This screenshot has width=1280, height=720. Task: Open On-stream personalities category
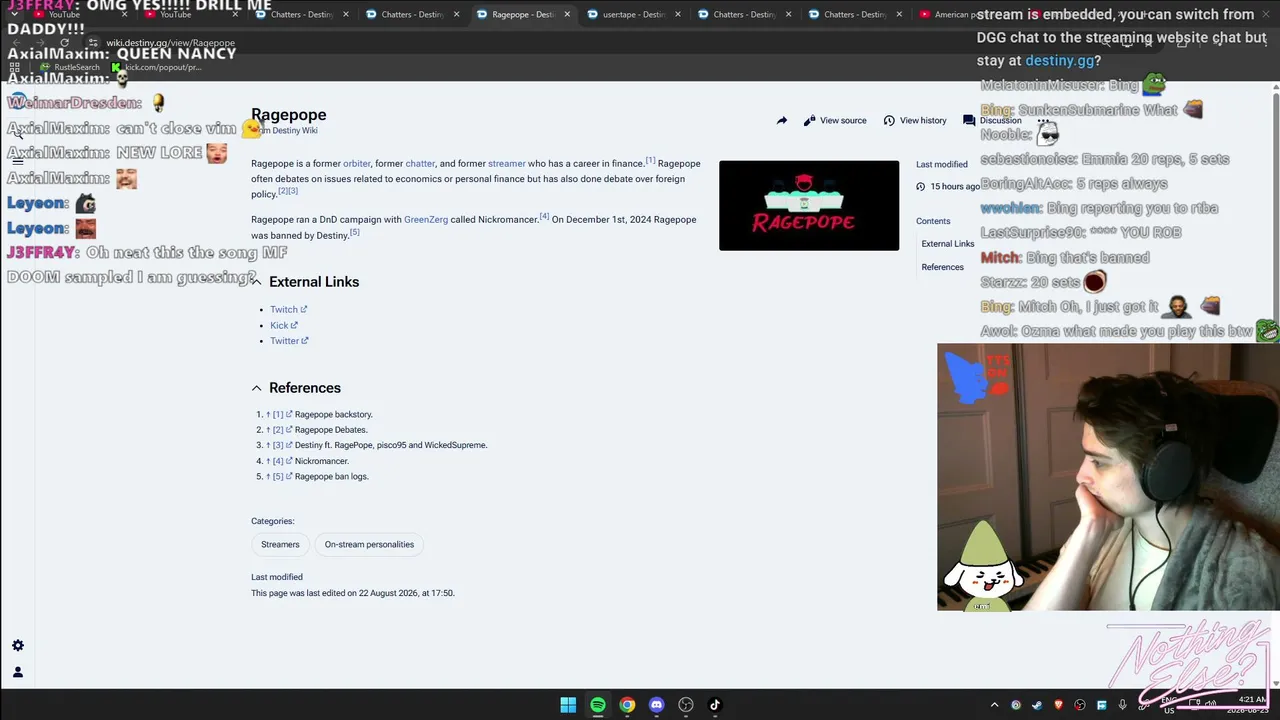(369, 545)
